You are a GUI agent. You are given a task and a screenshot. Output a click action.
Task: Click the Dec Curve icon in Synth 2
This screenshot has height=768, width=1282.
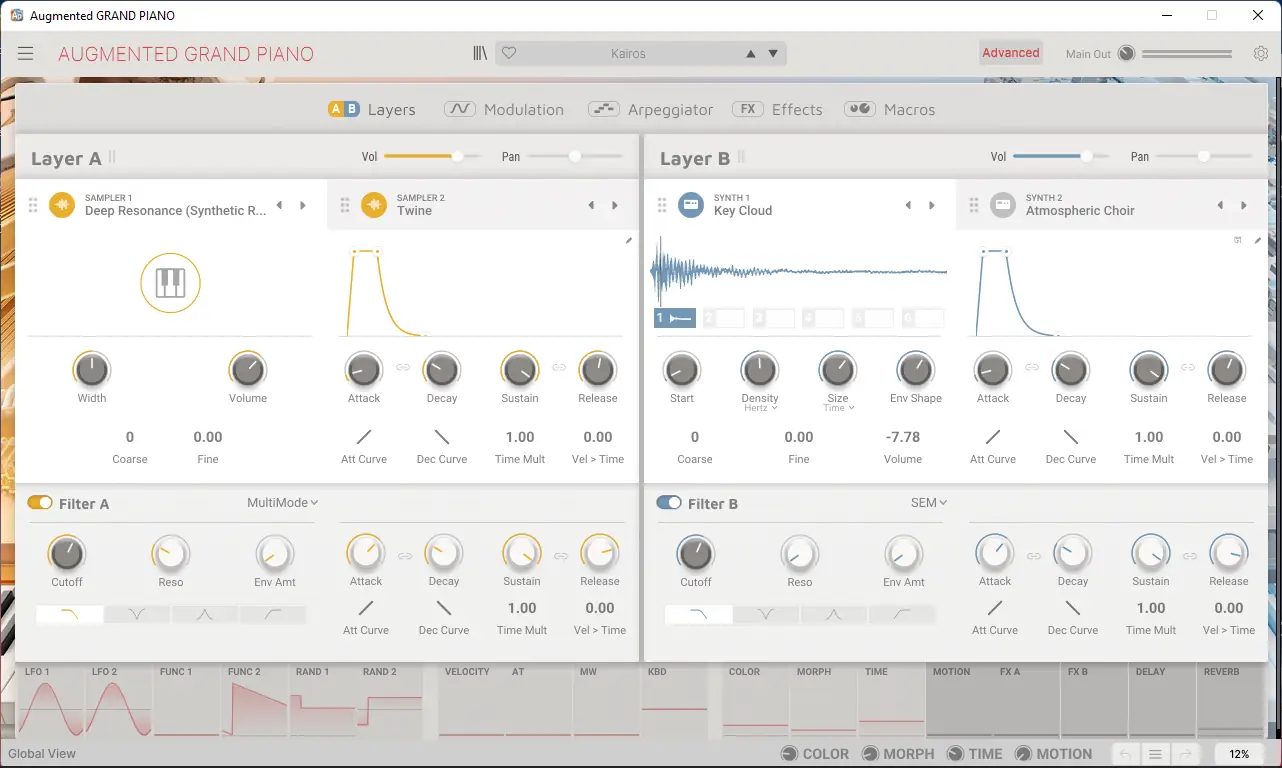pyautogui.click(x=1071, y=437)
